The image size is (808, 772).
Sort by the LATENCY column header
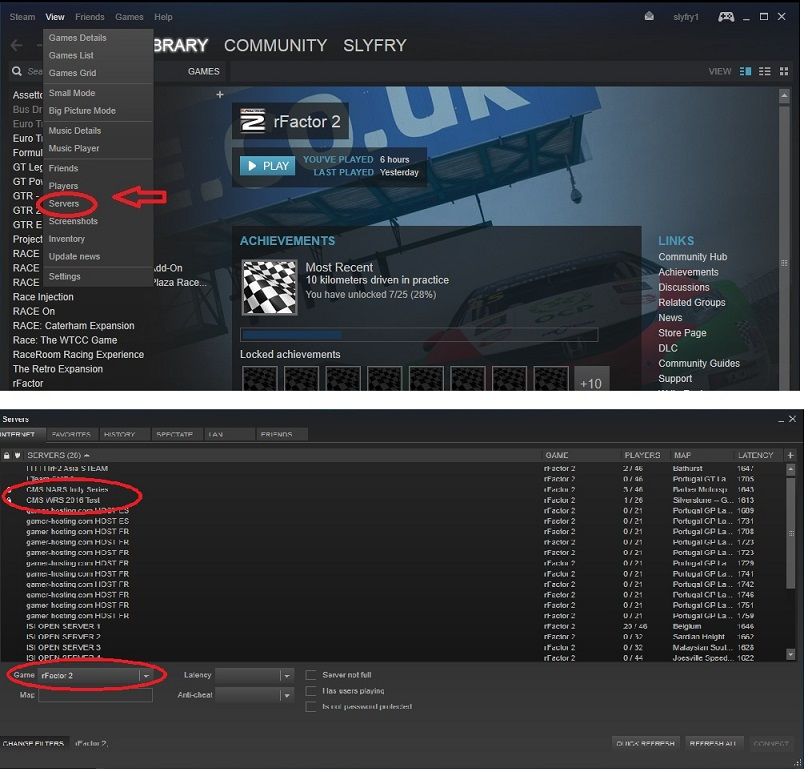click(x=755, y=456)
